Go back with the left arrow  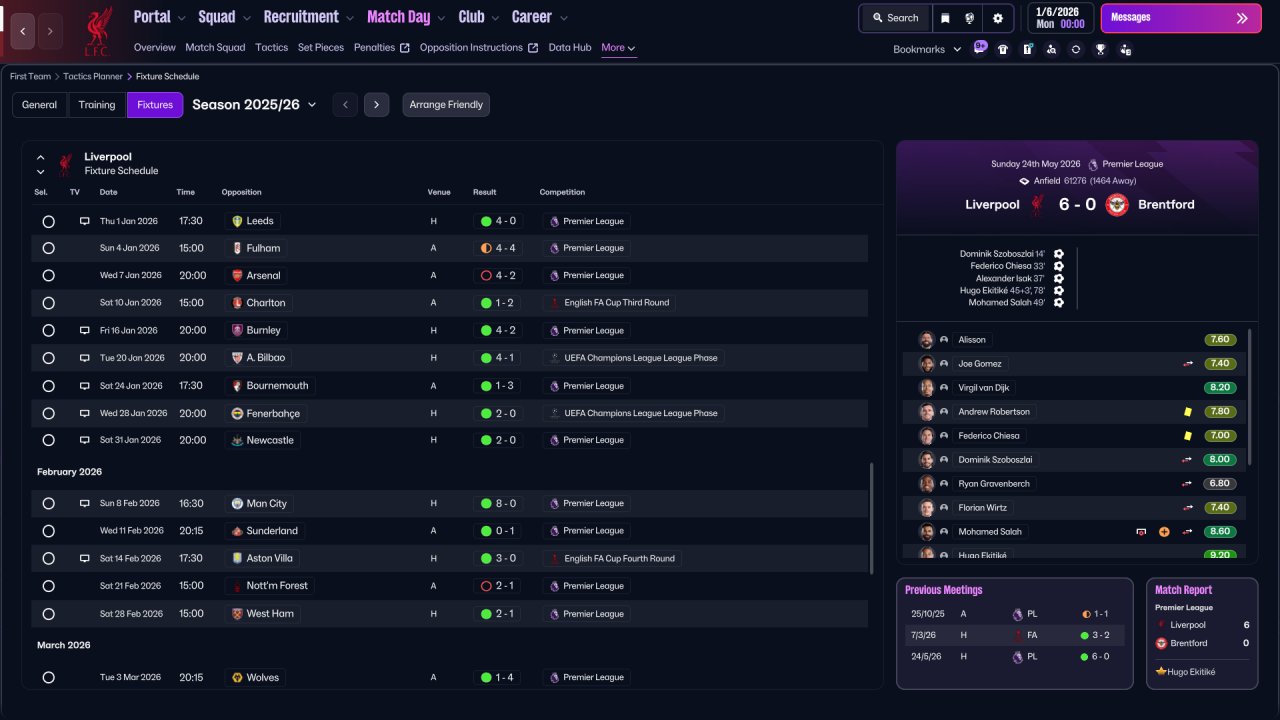[x=23, y=31]
